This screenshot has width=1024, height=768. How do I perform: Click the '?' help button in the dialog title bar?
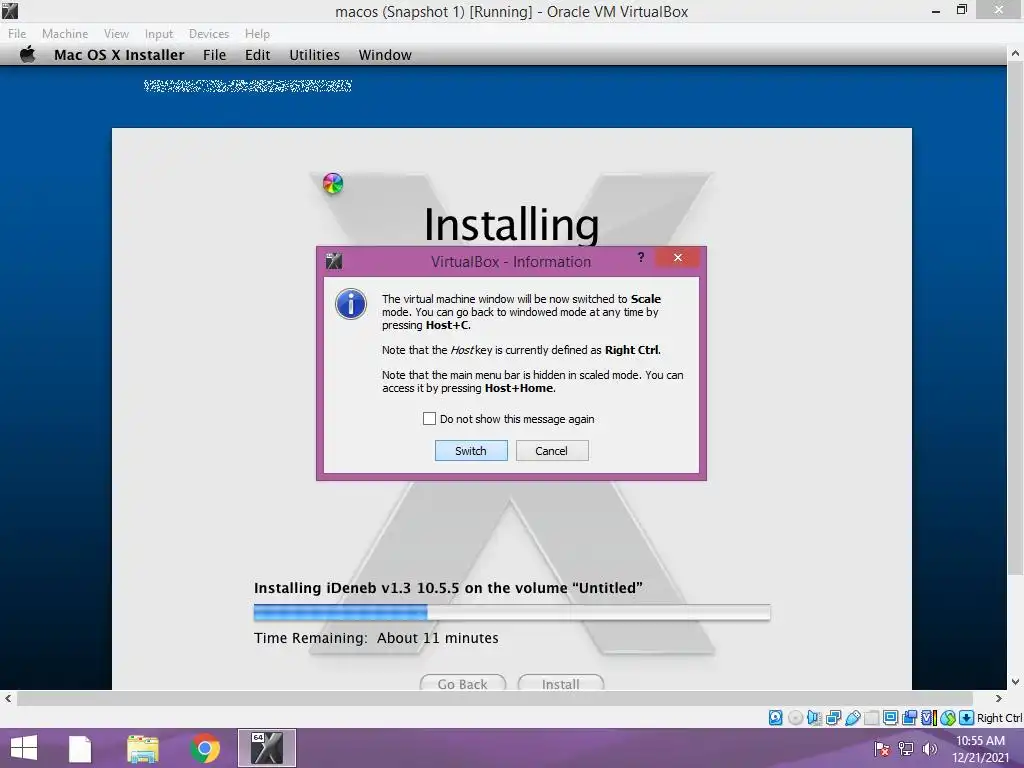(641, 257)
